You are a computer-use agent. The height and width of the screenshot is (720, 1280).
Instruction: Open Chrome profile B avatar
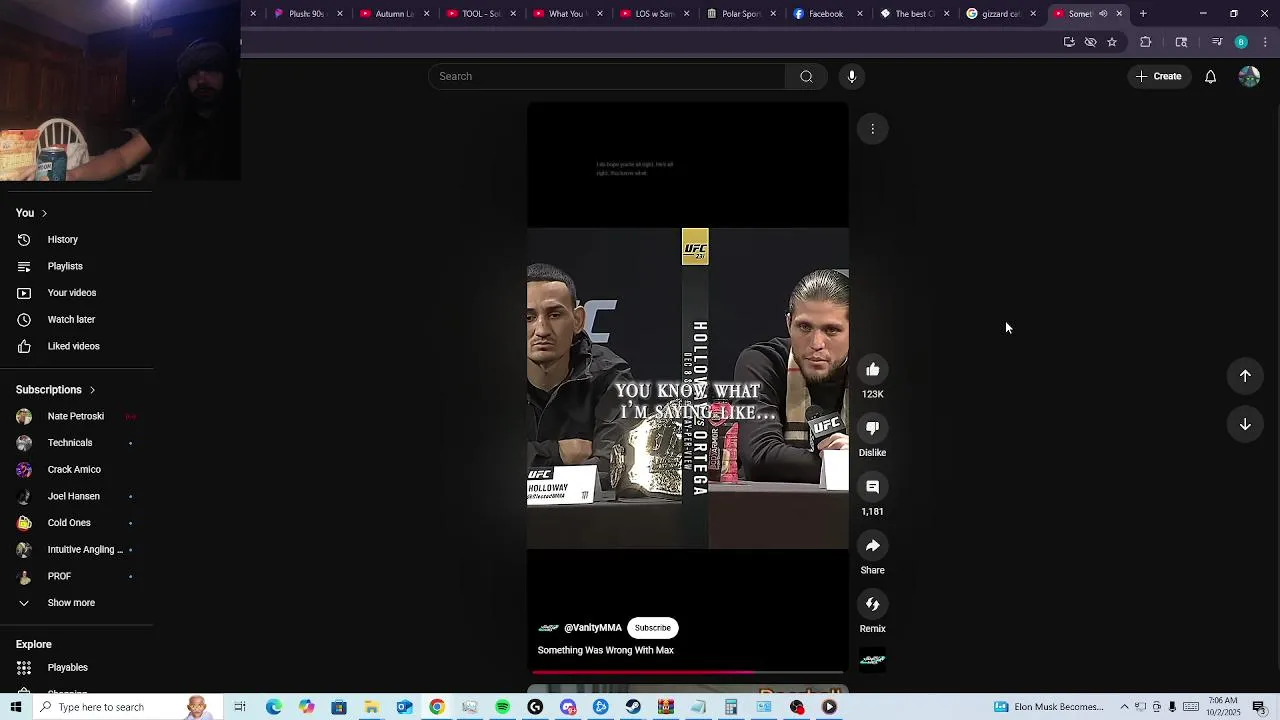pos(1241,42)
